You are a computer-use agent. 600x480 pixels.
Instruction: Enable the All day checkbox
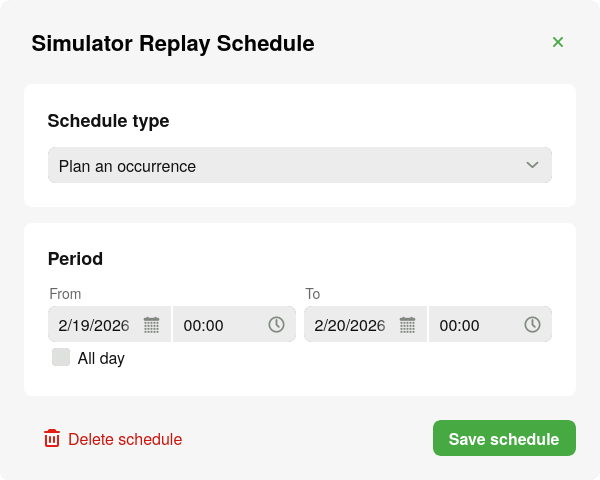(x=61, y=357)
